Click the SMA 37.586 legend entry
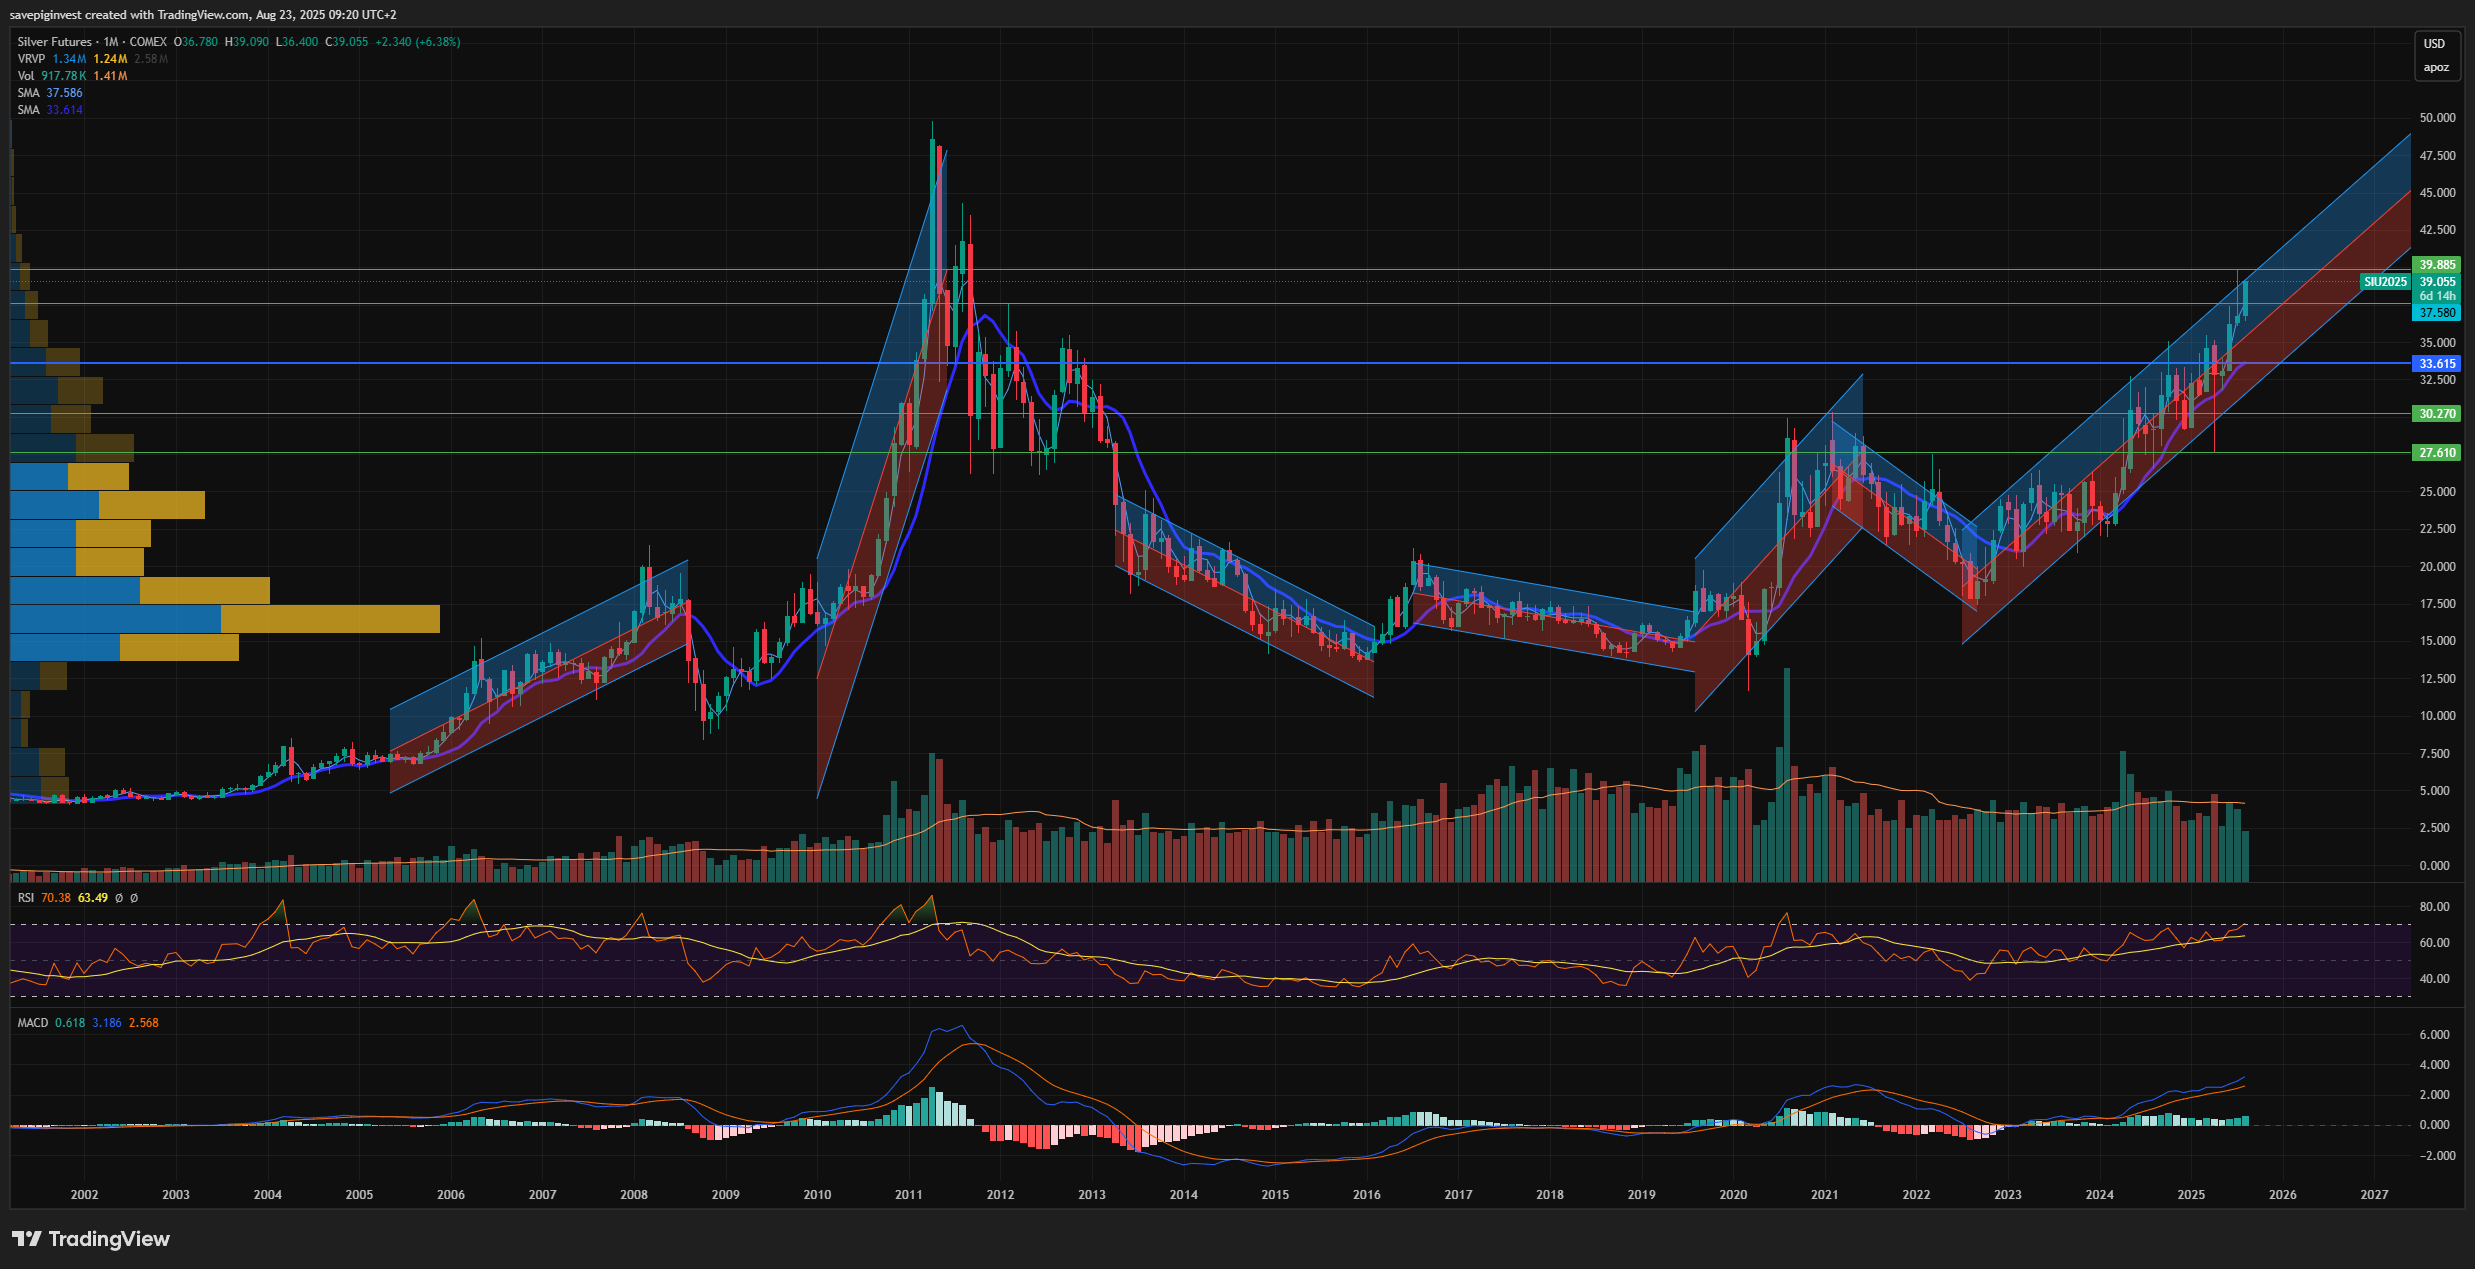Image resolution: width=2475 pixels, height=1269 pixels. 49,93
